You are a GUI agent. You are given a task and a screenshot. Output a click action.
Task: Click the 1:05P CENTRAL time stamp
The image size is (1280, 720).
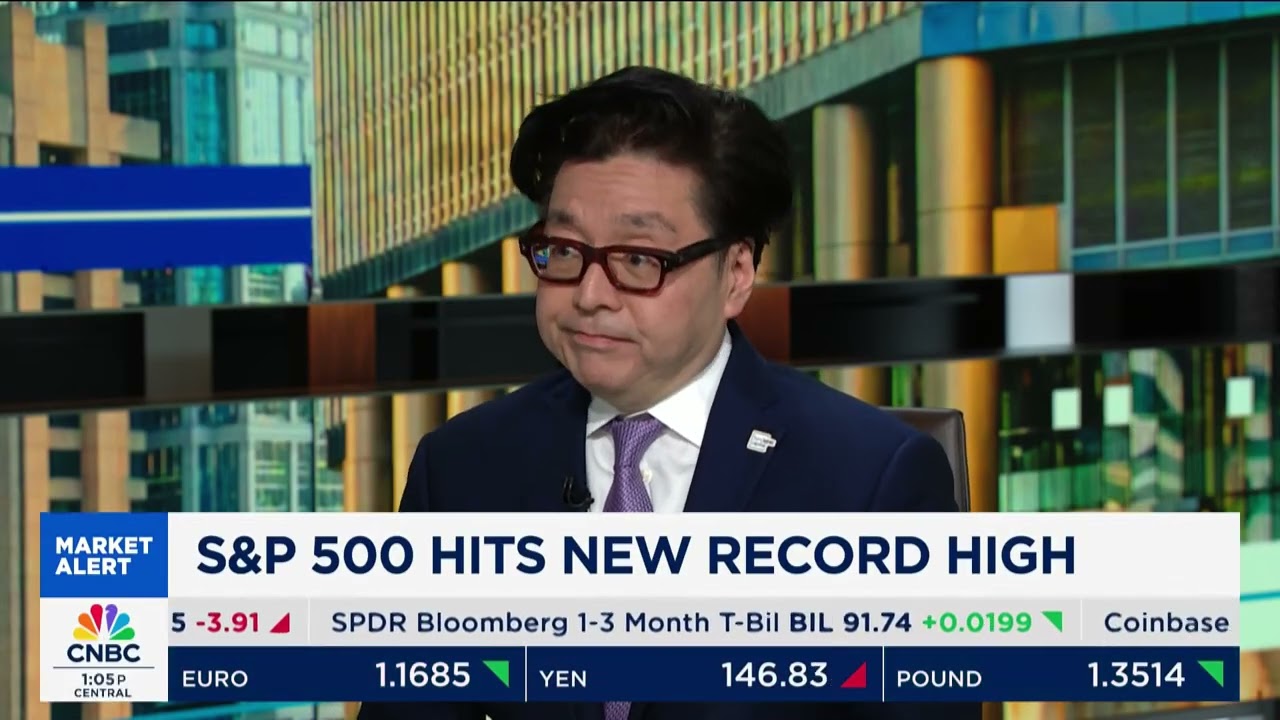pyautogui.click(x=104, y=685)
